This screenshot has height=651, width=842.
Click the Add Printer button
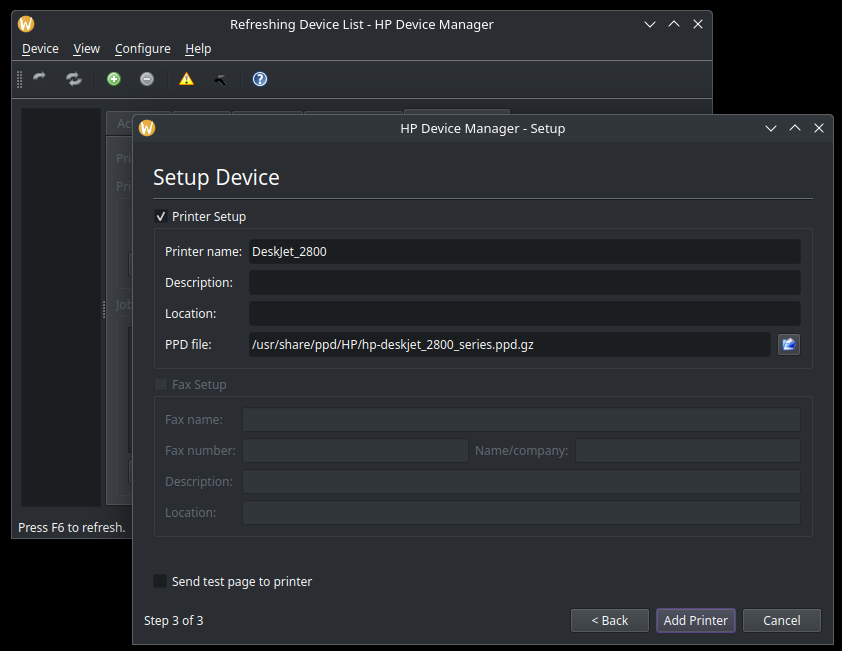tap(695, 620)
